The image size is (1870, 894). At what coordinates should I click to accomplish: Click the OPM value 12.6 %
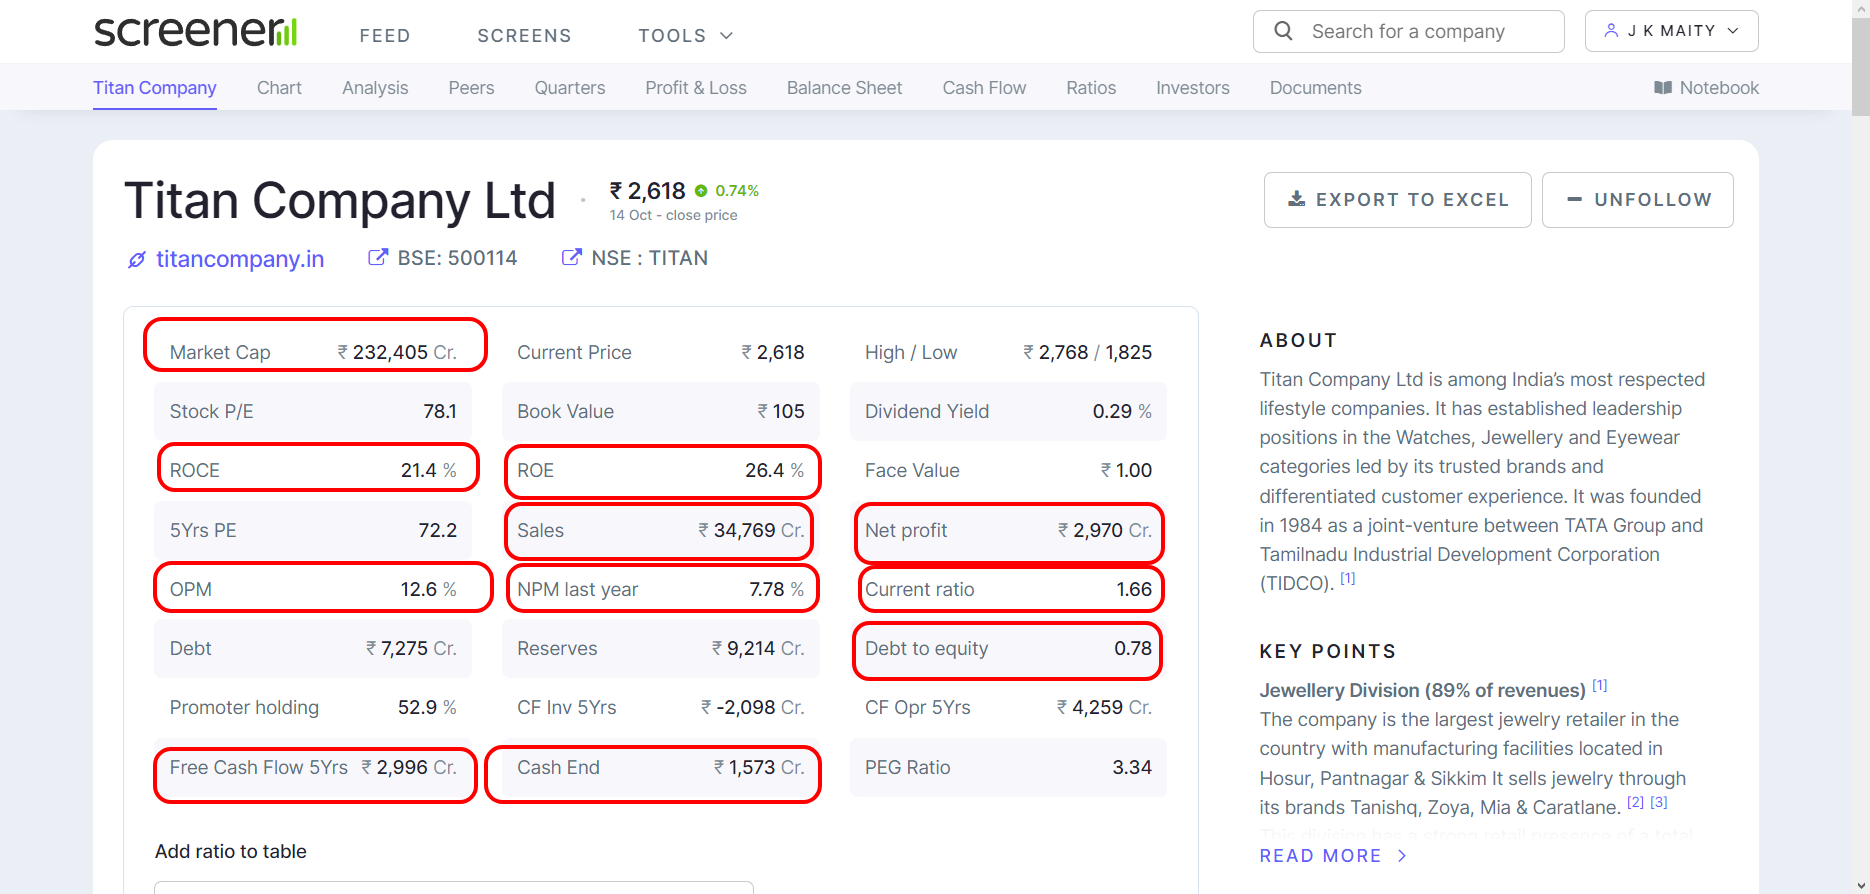coord(428,589)
